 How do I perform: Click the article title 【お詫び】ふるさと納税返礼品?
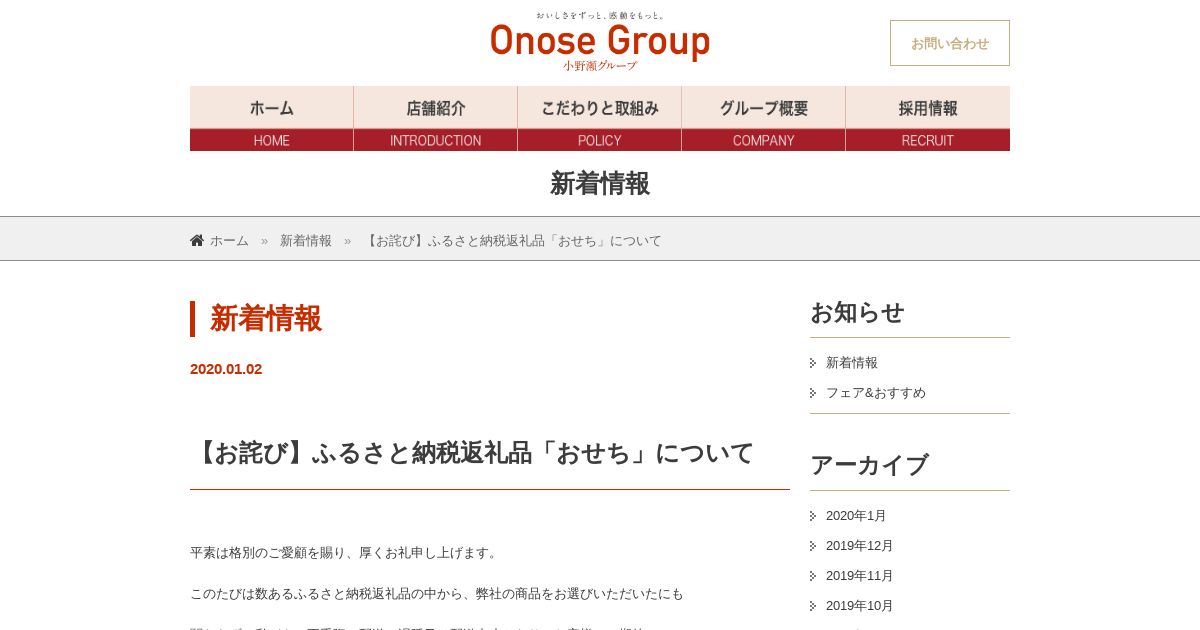click(x=472, y=453)
